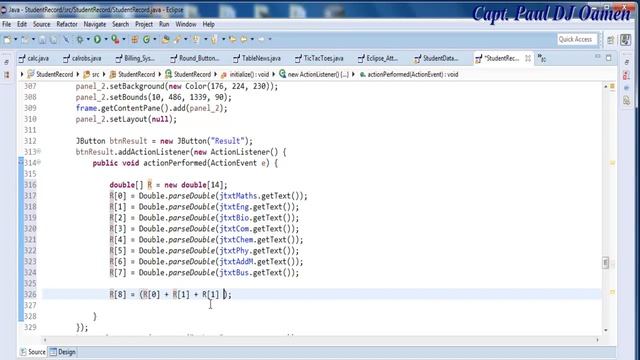Screen dimensions: 640x360
Task: Open the Help menu
Action: [209, 24]
